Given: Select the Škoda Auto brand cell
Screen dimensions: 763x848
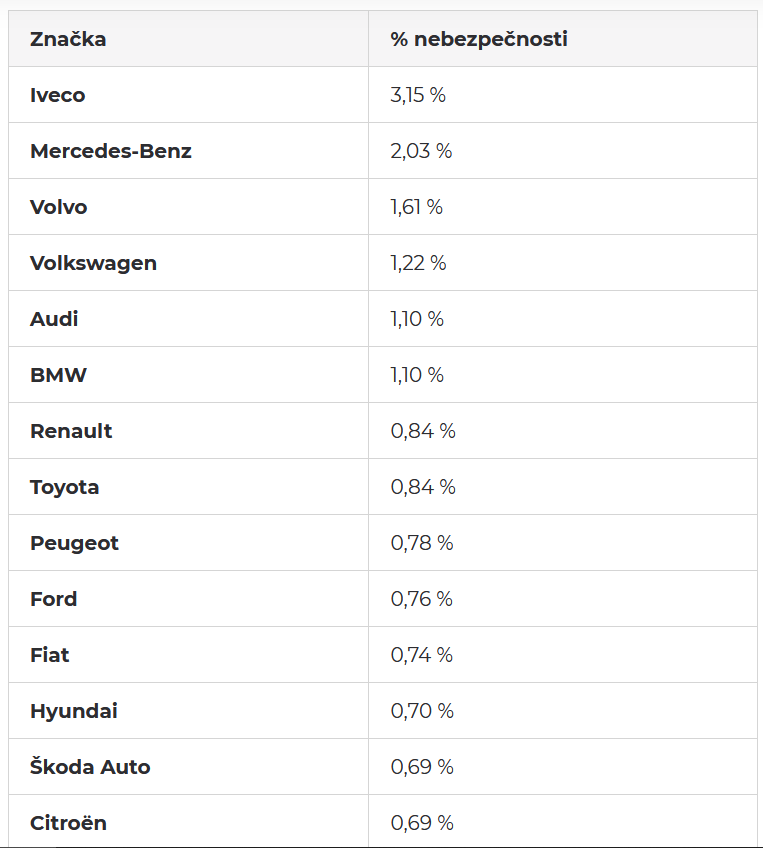Looking at the screenshot, I should [90, 767].
